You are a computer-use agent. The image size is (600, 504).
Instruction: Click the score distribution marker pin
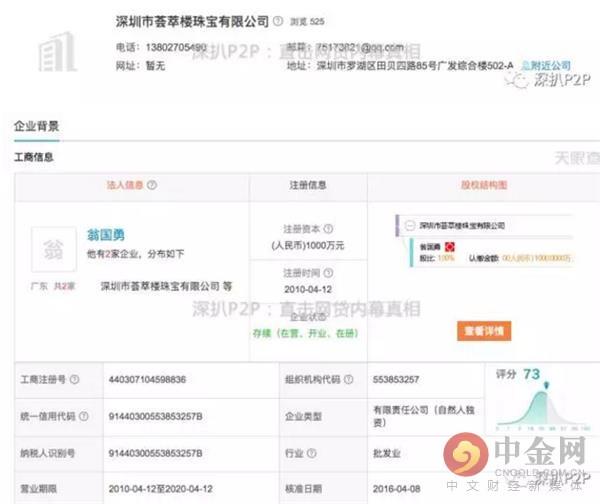tap(547, 385)
